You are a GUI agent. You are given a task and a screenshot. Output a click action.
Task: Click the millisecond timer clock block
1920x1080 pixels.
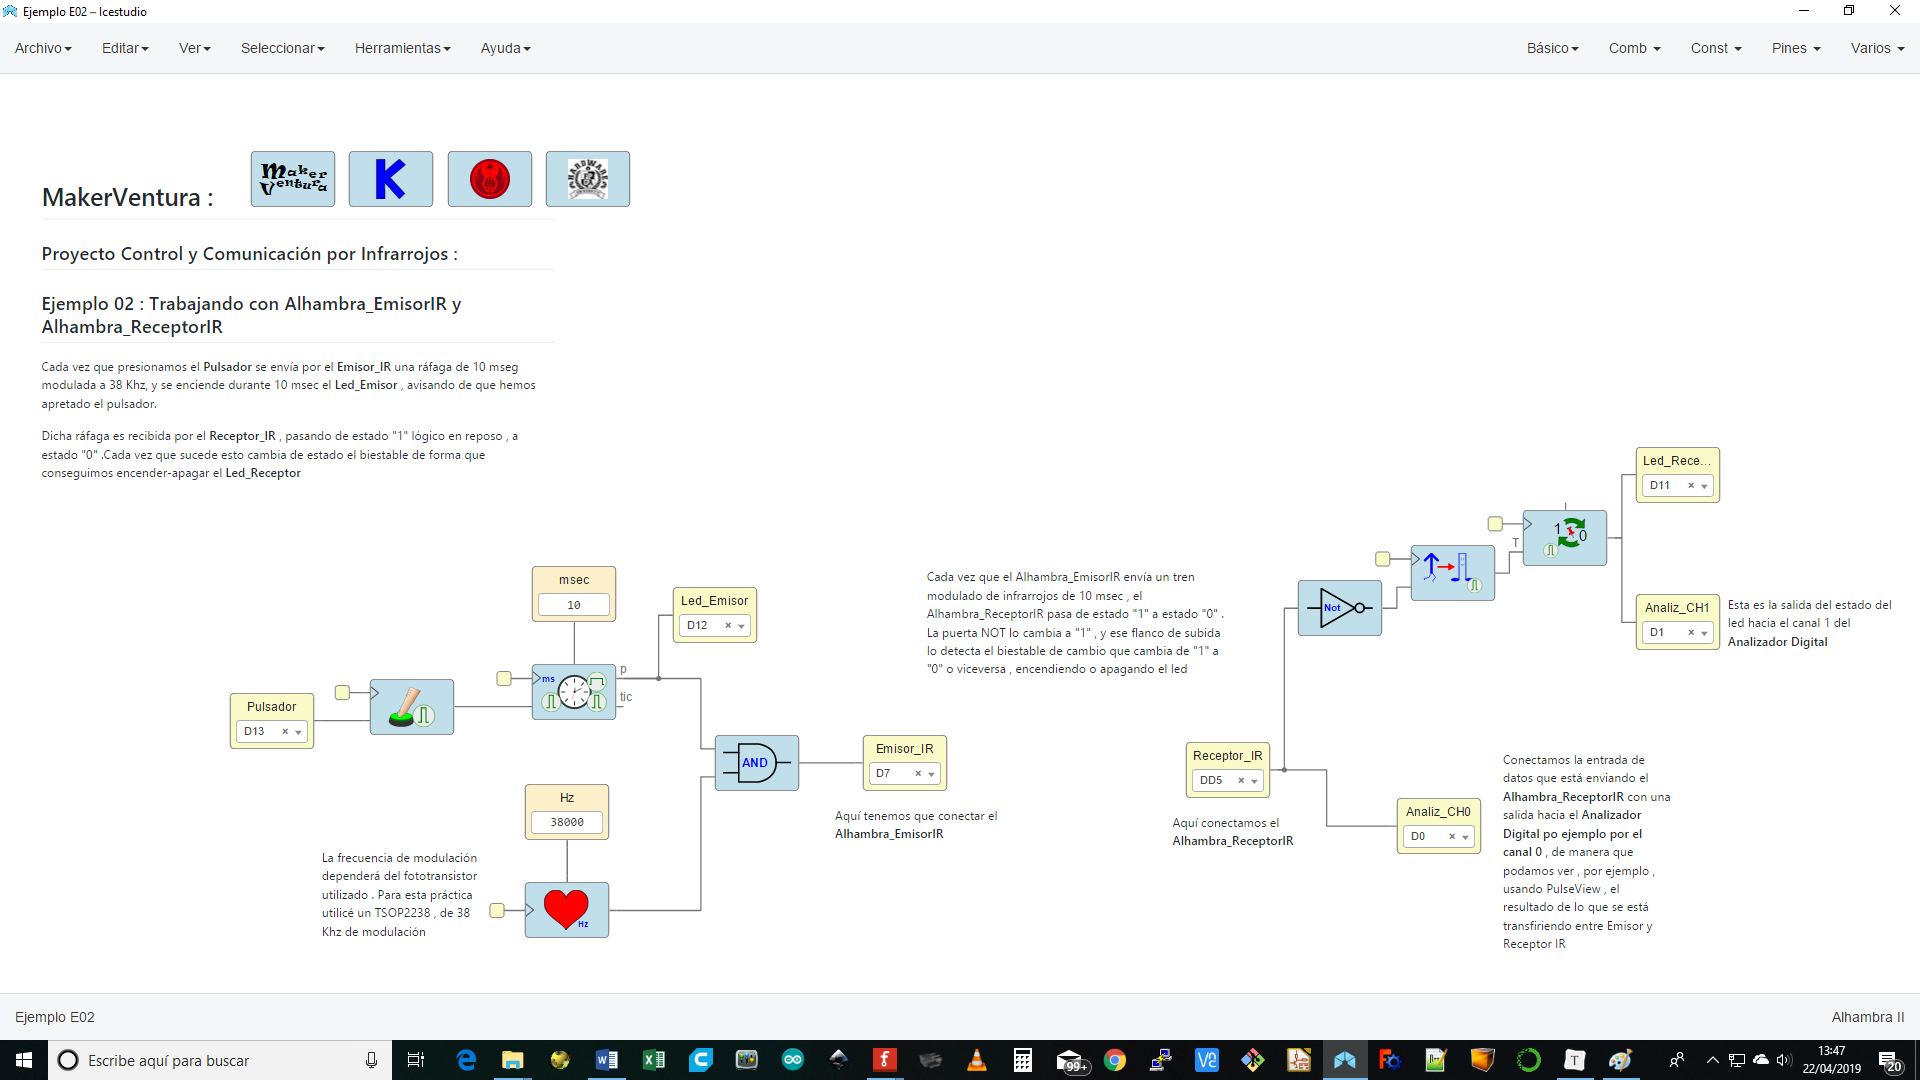click(x=574, y=692)
